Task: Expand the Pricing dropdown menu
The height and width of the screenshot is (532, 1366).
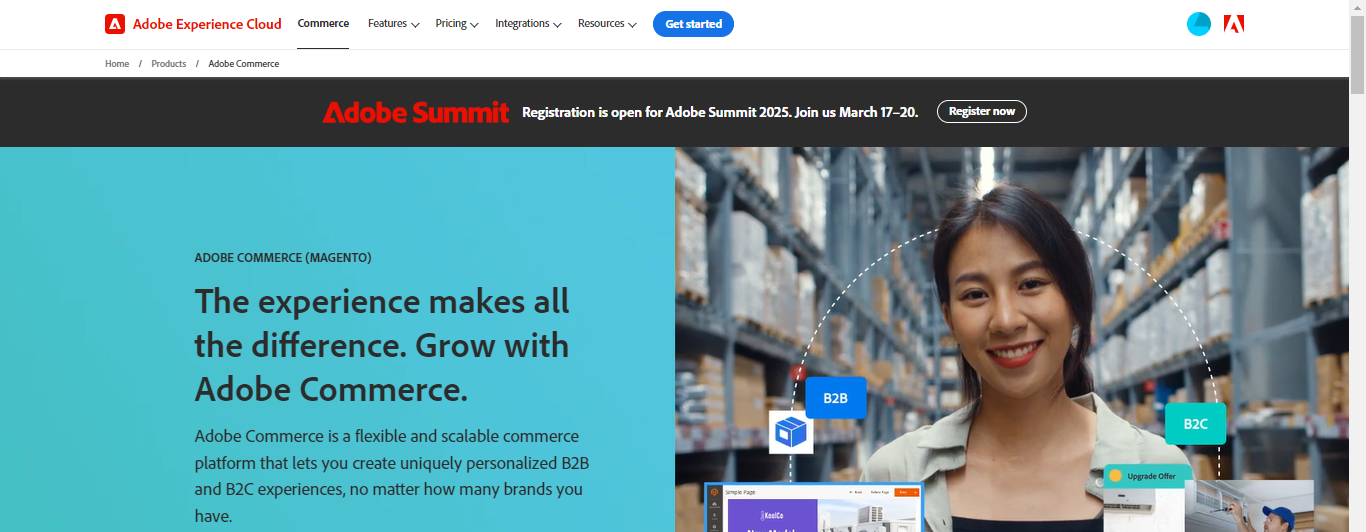Action: [x=457, y=24]
